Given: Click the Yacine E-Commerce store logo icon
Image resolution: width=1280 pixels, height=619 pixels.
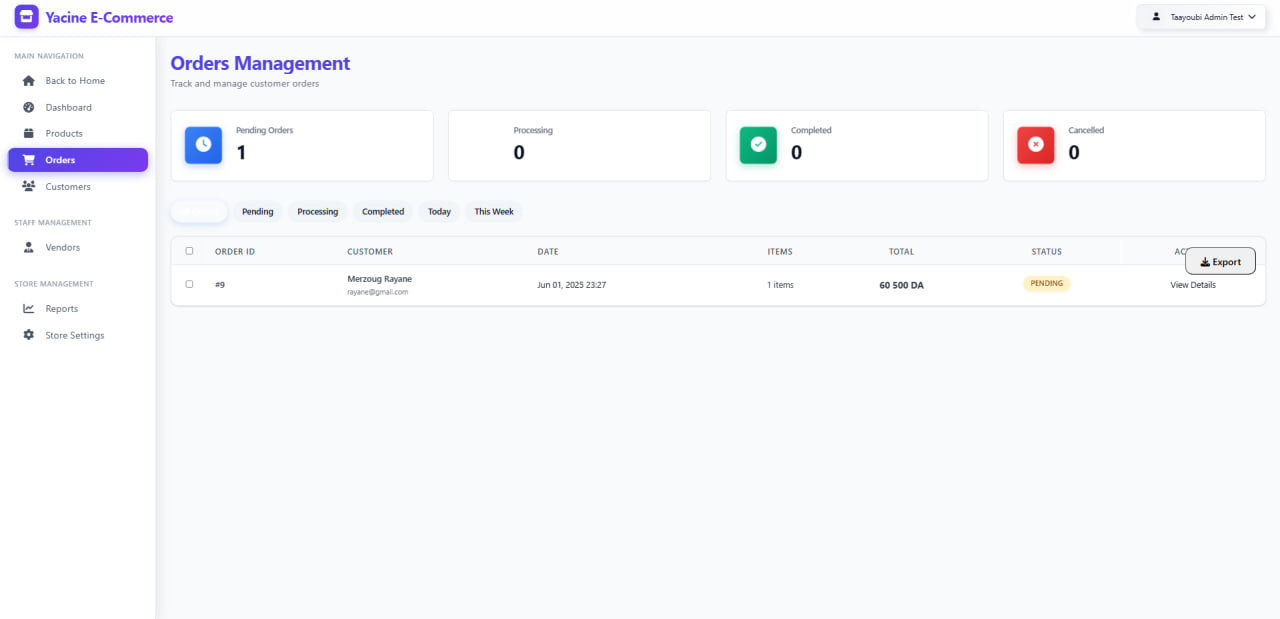Looking at the screenshot, I should (26, 17).
